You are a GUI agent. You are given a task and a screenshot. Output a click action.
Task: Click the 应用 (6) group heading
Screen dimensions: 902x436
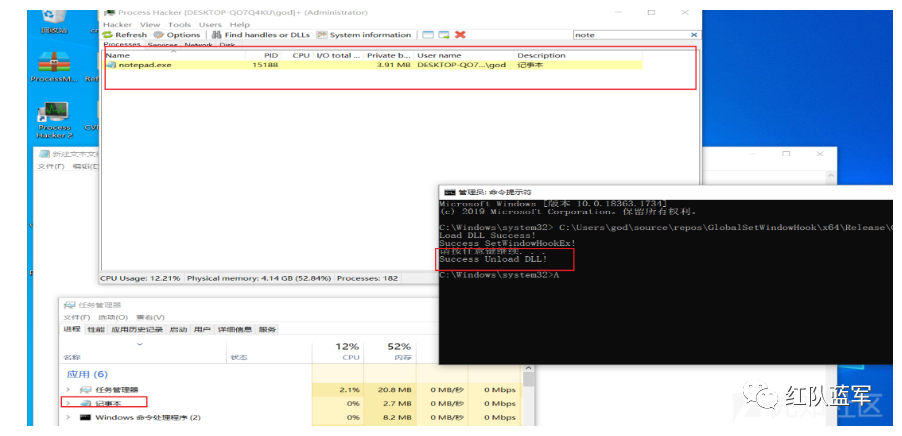click(87, 374)
